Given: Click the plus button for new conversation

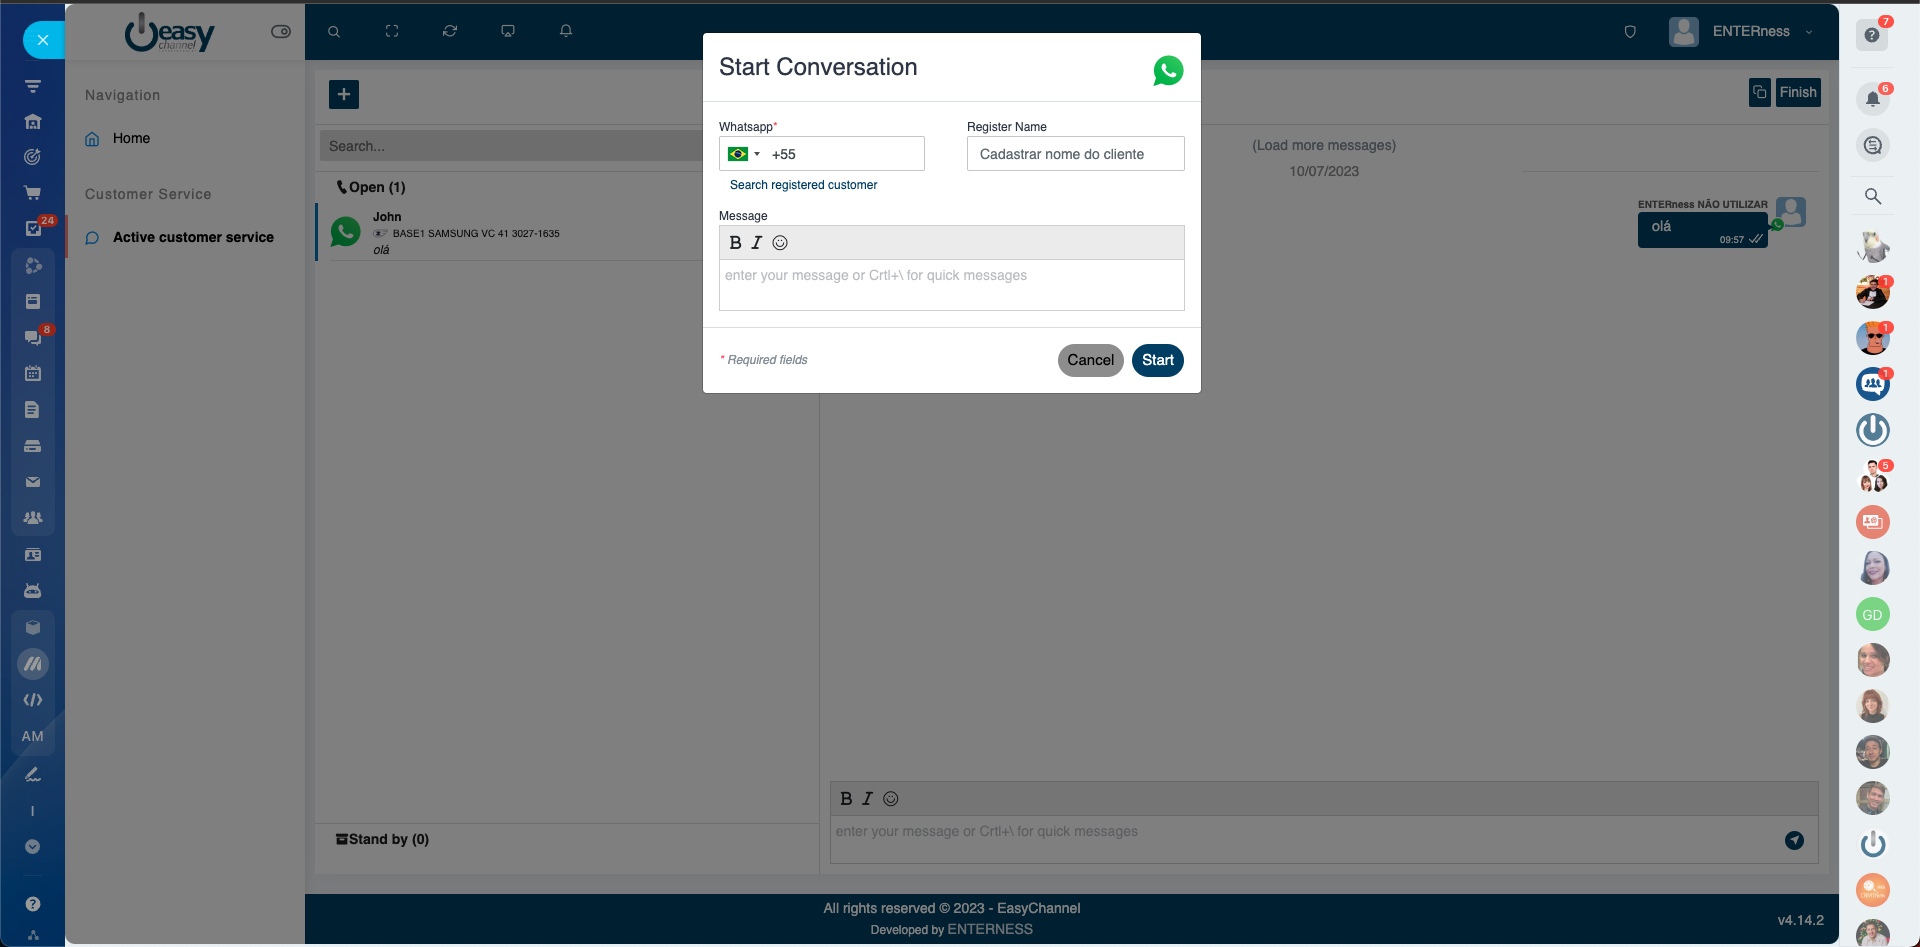Looking at the screenshot, I should click(x=343, y=94).
